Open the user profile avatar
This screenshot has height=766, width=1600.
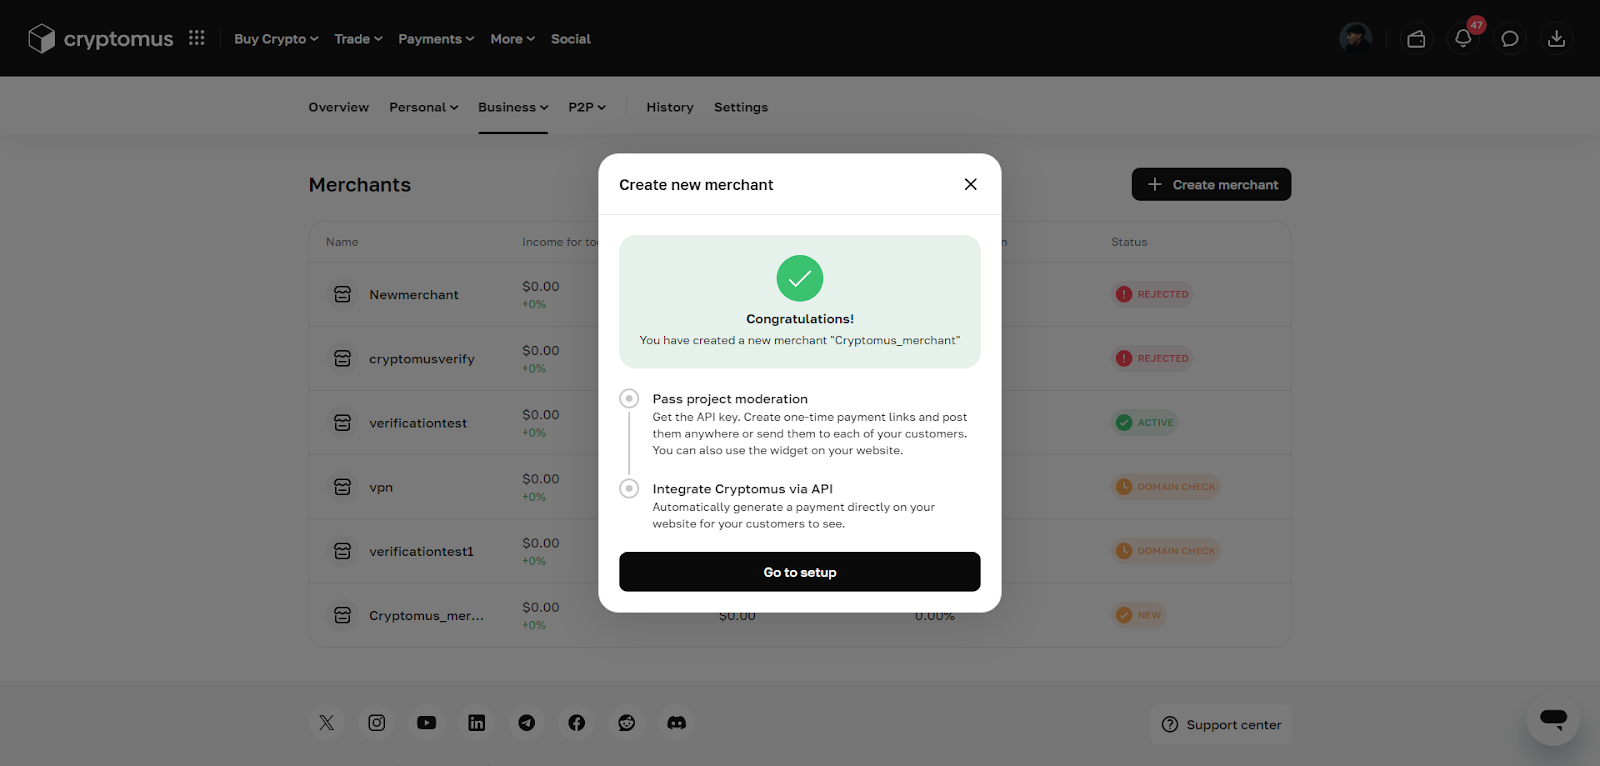pos(1355,39)
